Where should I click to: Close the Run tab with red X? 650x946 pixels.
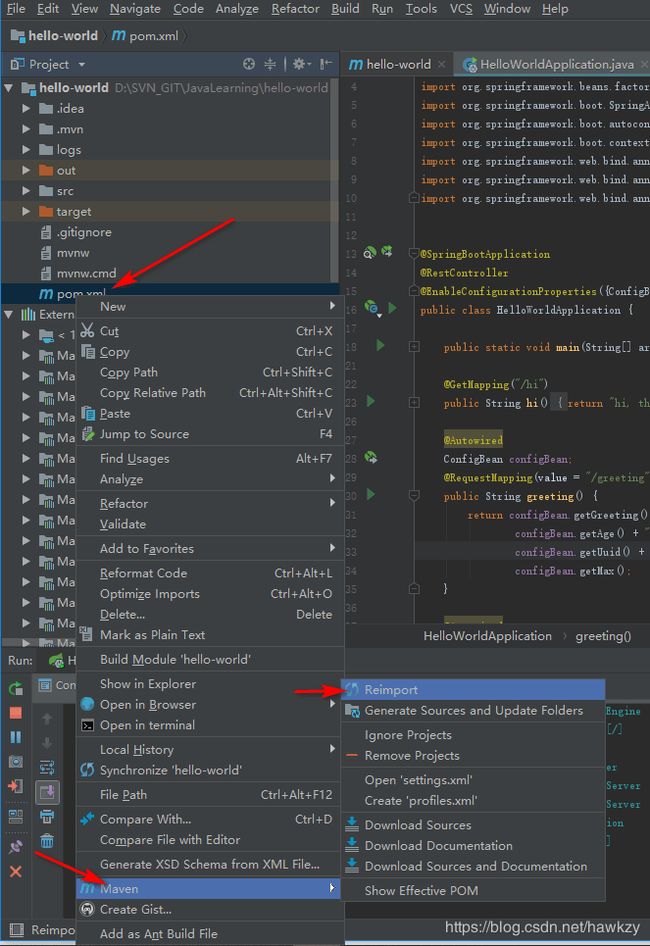click(x=16, y=871)
